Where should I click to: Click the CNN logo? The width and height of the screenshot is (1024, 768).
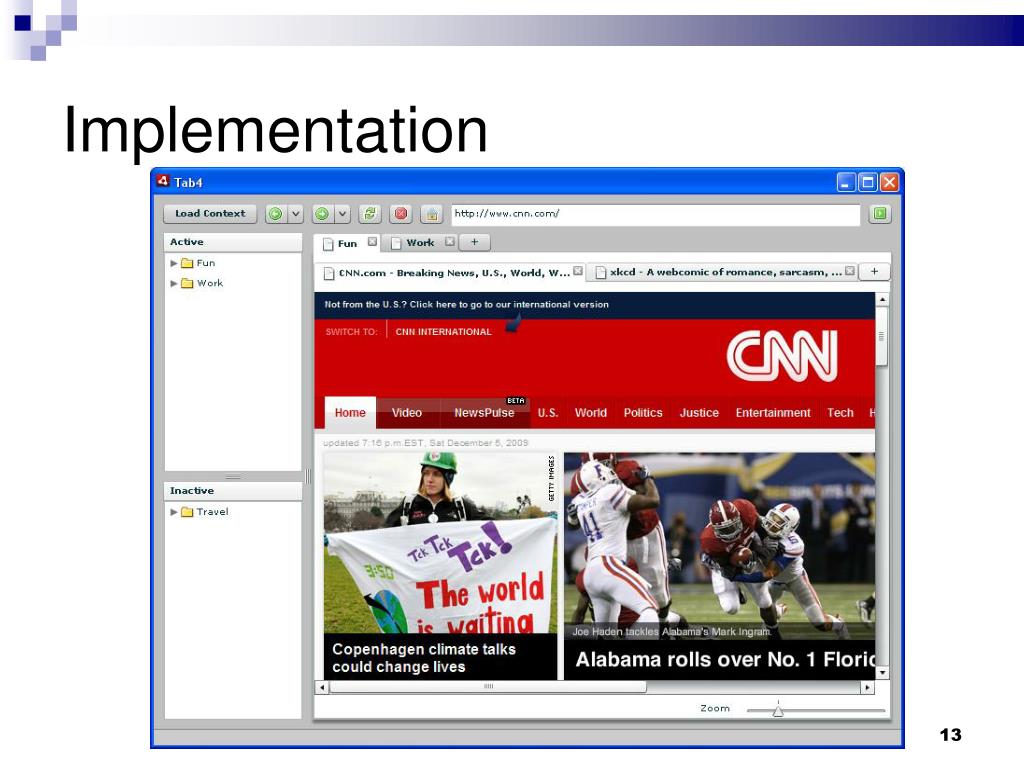(782, 356)
